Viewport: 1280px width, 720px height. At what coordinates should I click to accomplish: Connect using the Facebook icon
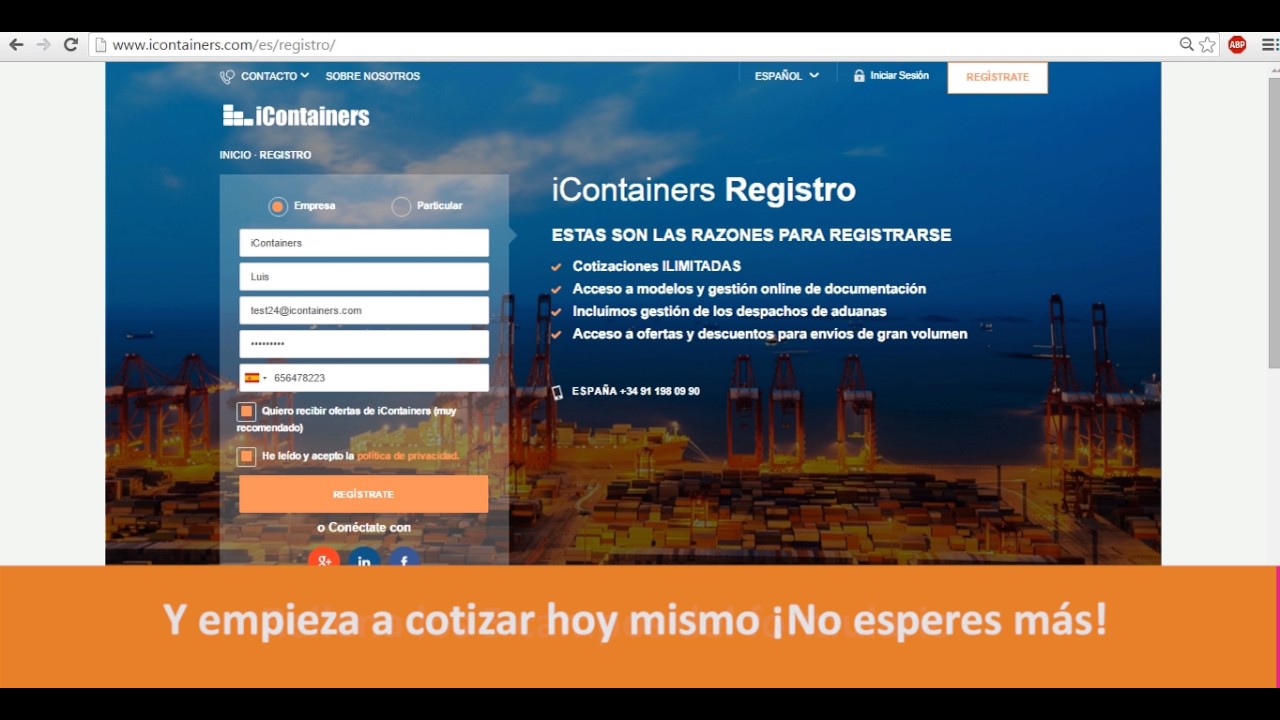click(404, 556)
